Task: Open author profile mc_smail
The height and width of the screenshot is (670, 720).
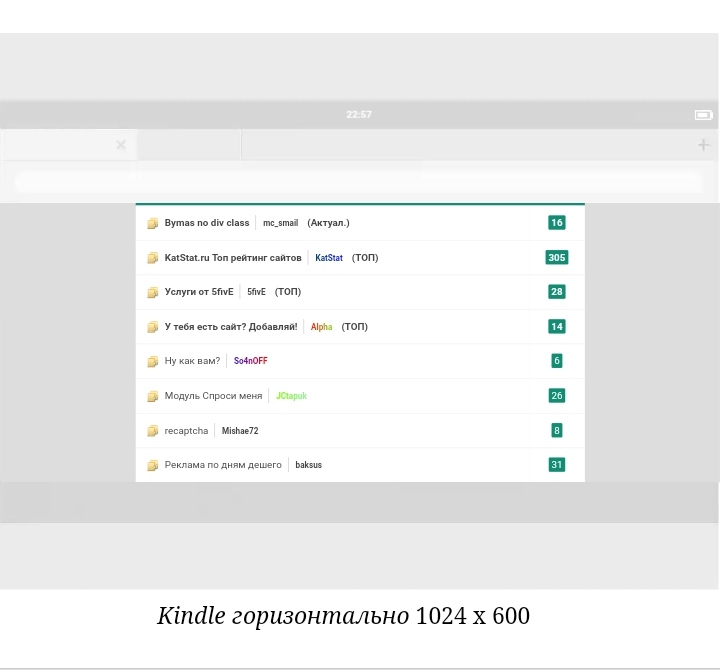Action: pos(280,223)
